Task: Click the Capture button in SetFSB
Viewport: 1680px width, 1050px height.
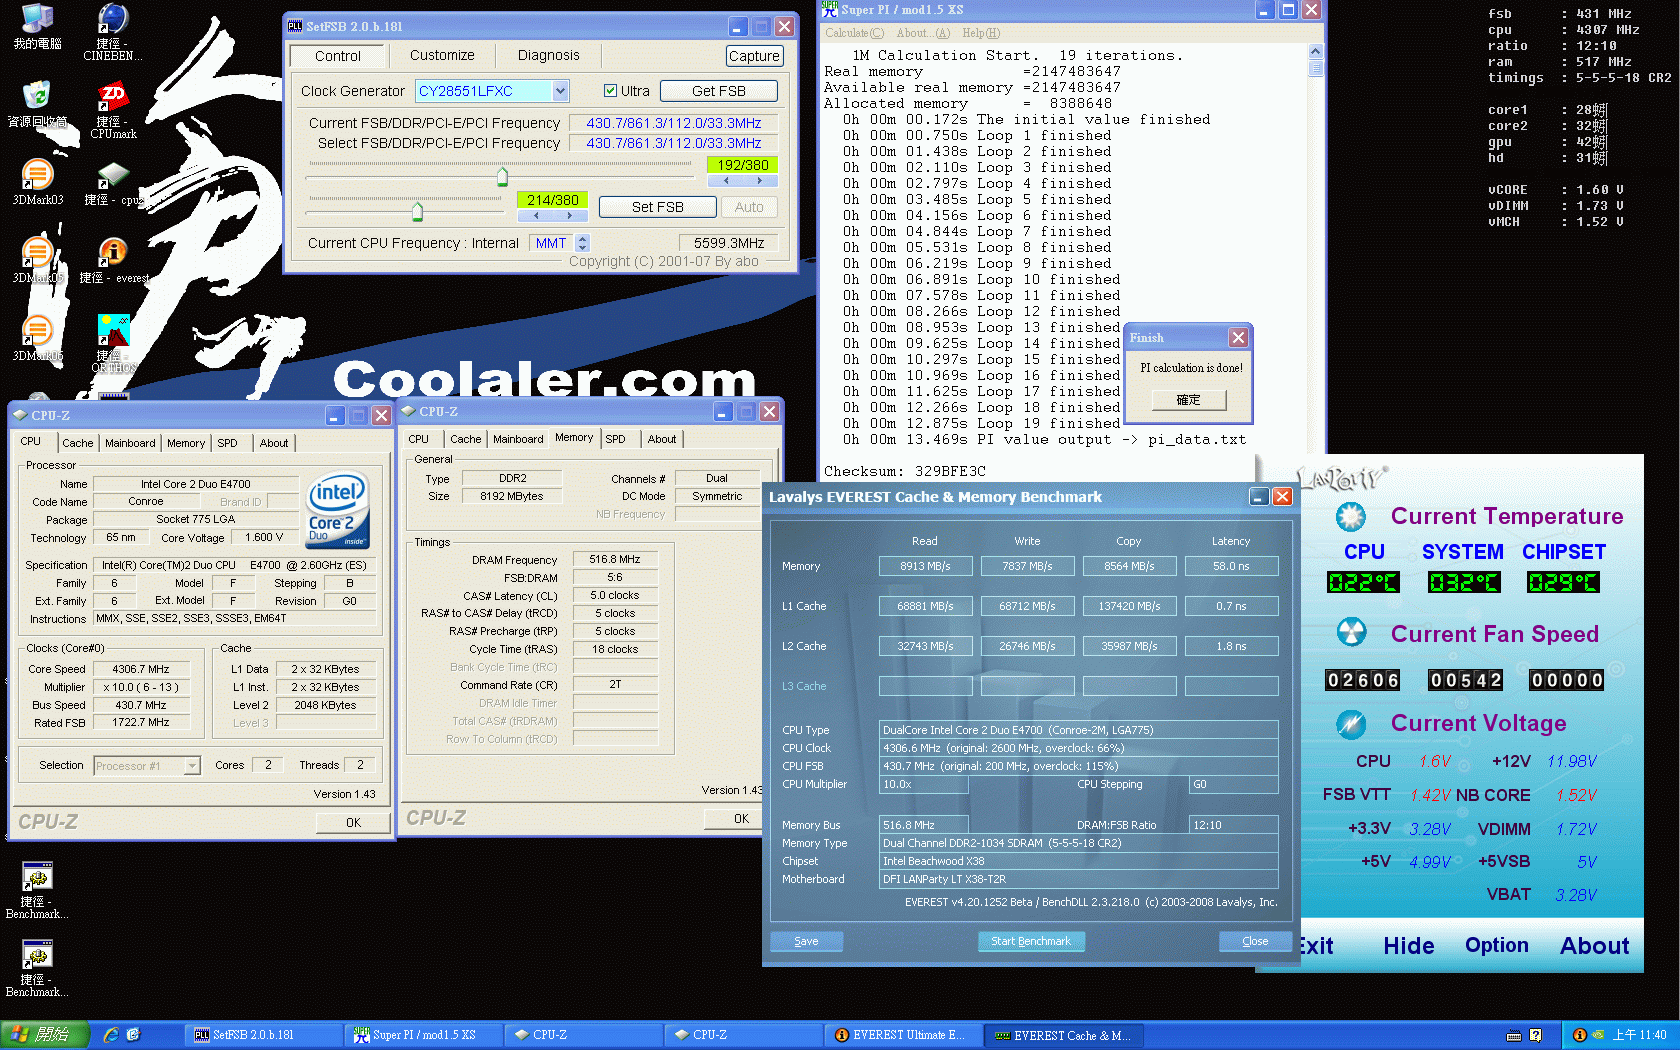Action: pos(755,56)
